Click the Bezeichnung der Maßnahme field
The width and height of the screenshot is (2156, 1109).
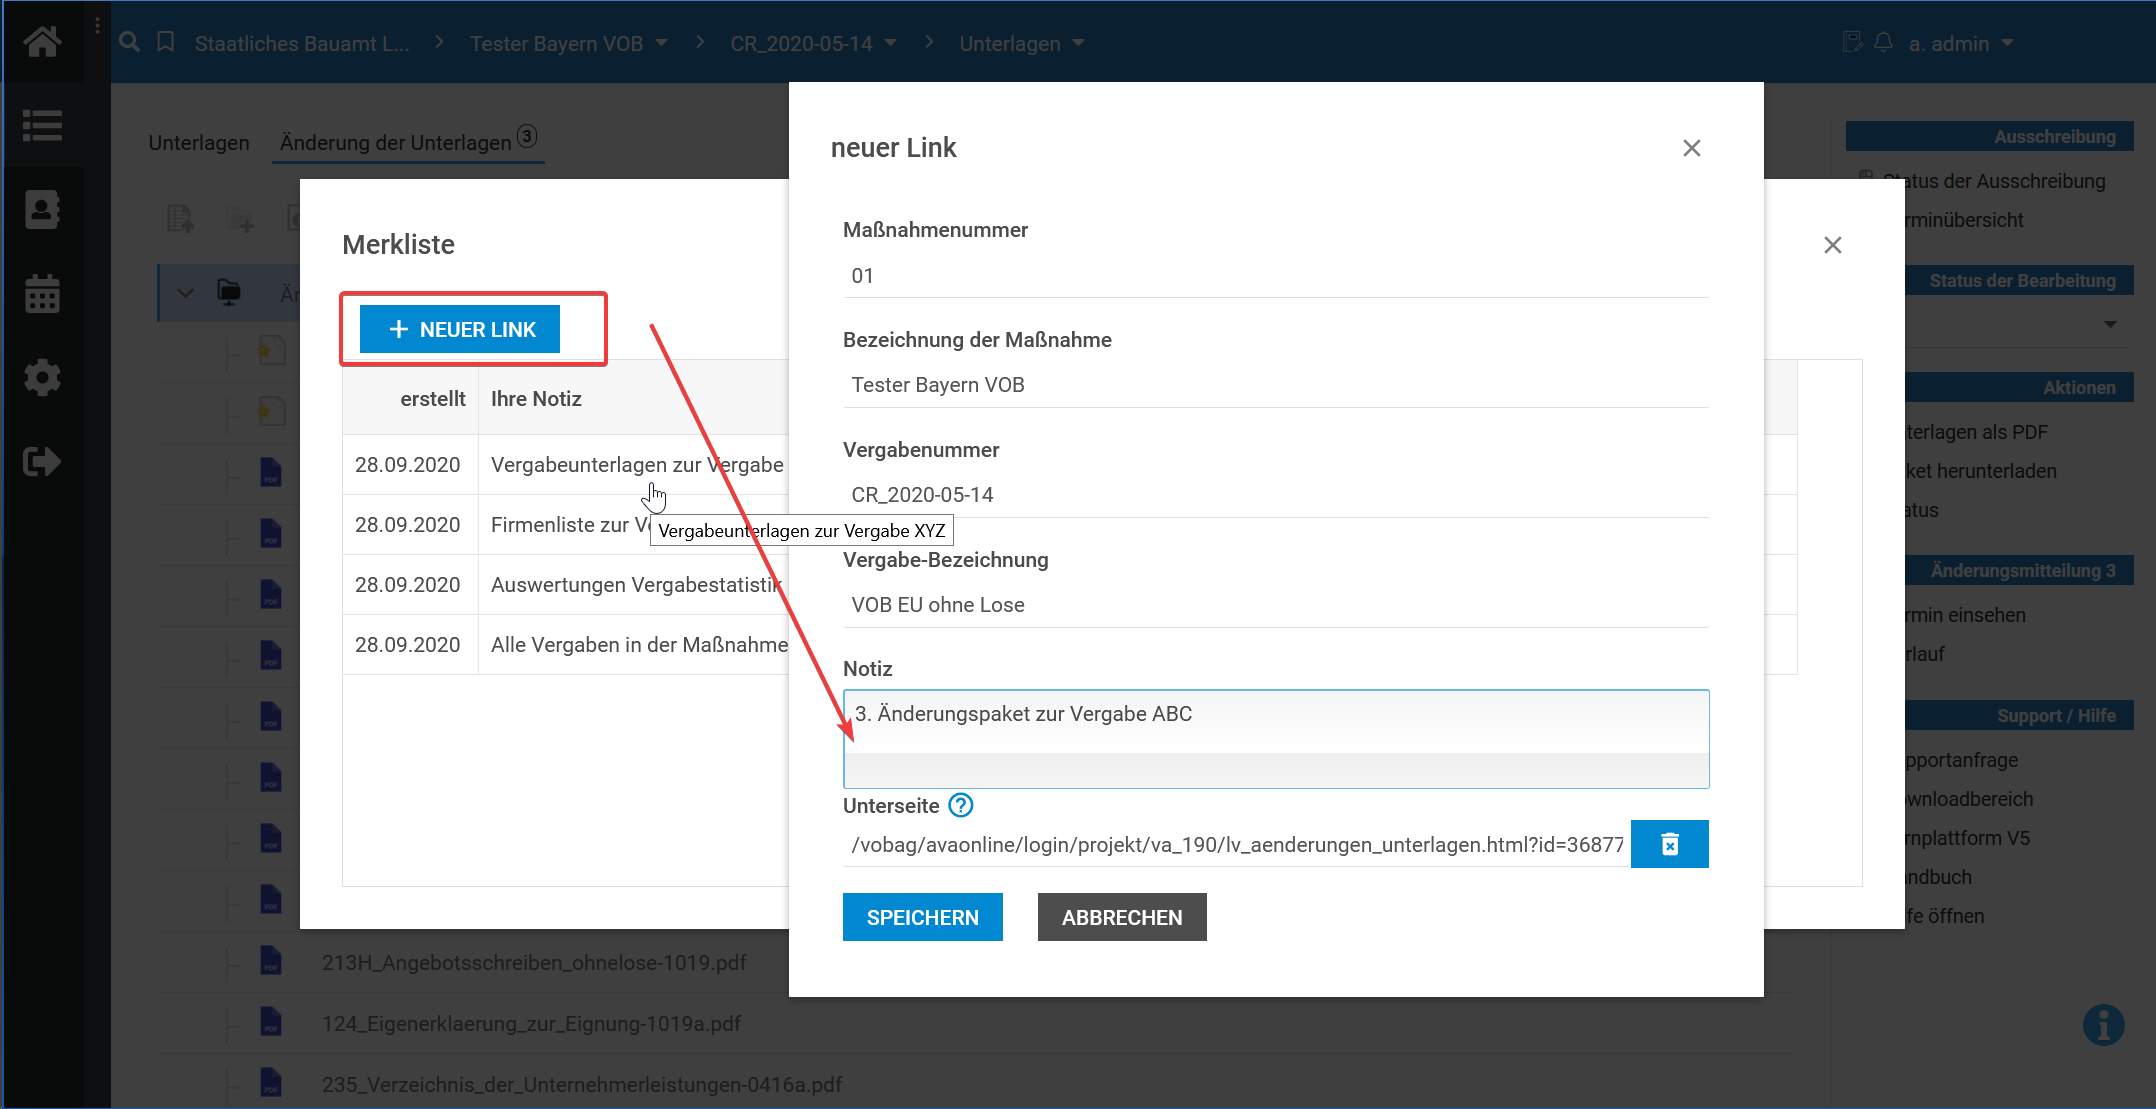(x=1275, y=385)
